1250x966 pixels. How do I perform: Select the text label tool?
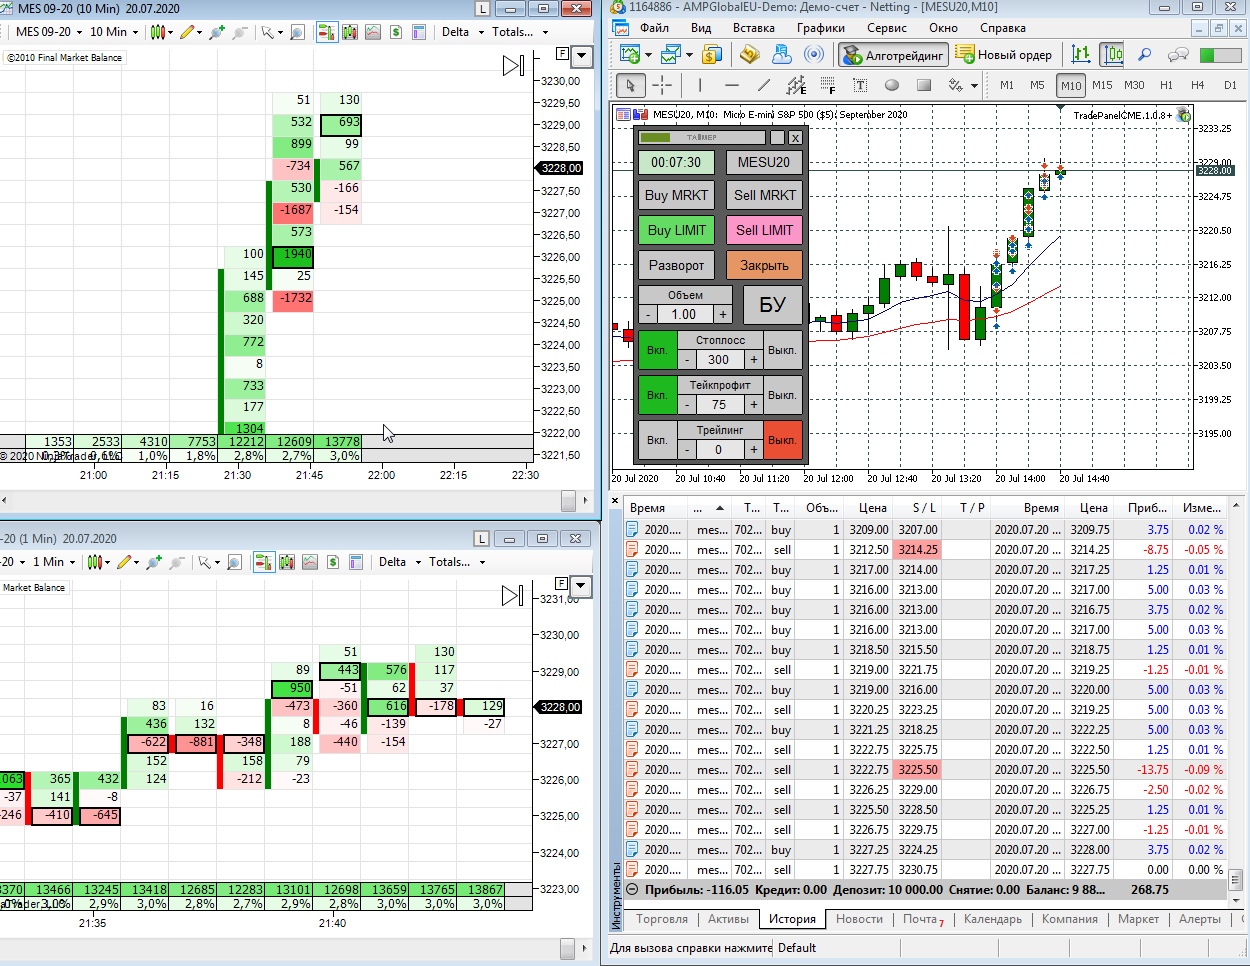(860, 85)
